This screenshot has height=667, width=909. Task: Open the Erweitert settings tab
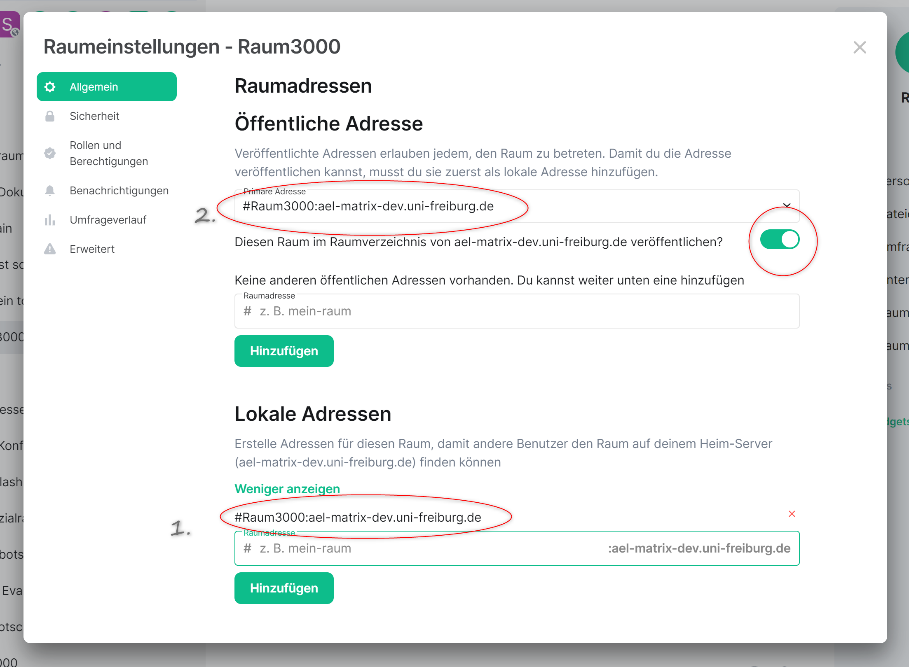[107, 249]
